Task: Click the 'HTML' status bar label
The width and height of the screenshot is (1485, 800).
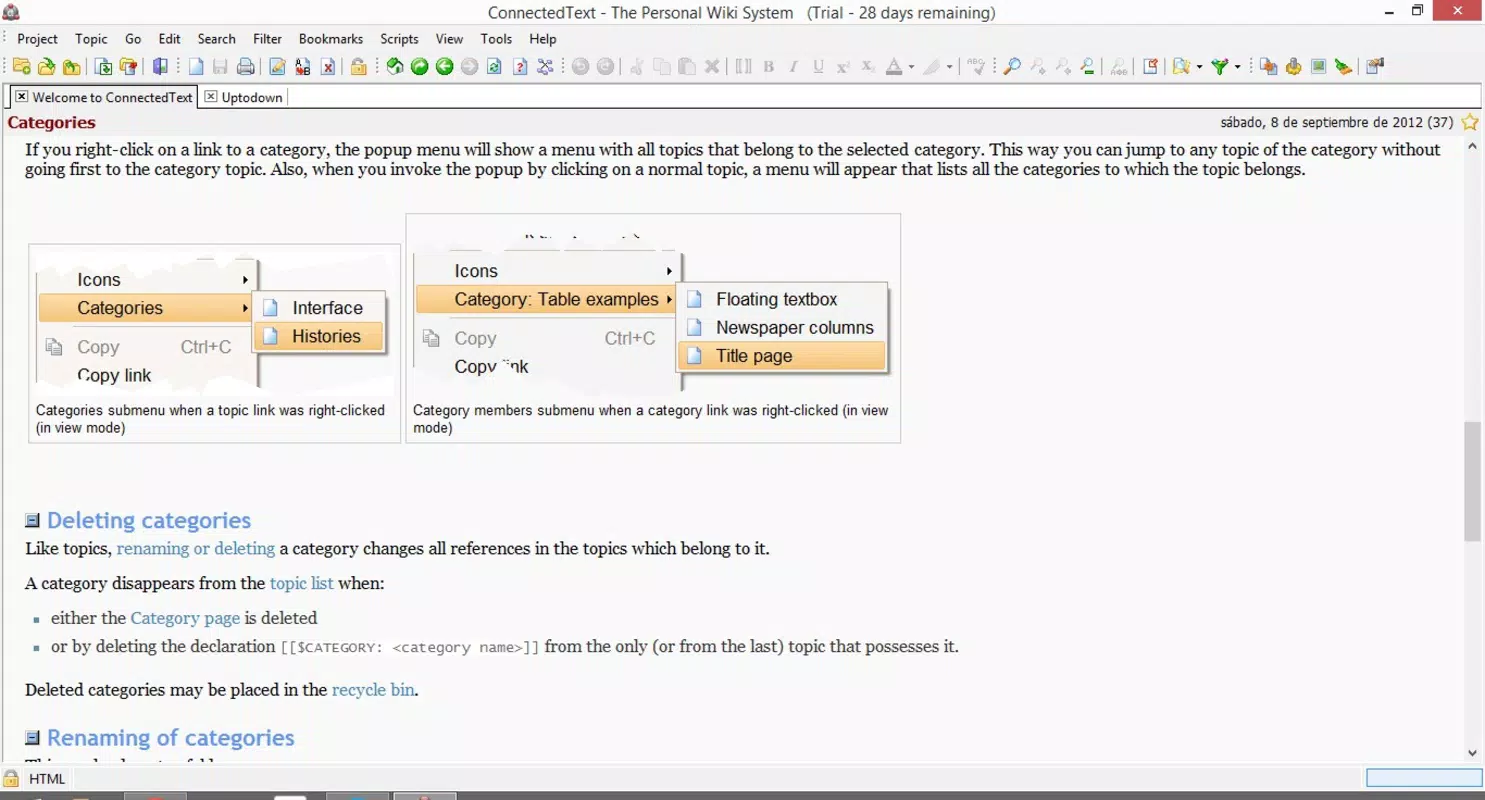Action: click(x=47, y=779)
